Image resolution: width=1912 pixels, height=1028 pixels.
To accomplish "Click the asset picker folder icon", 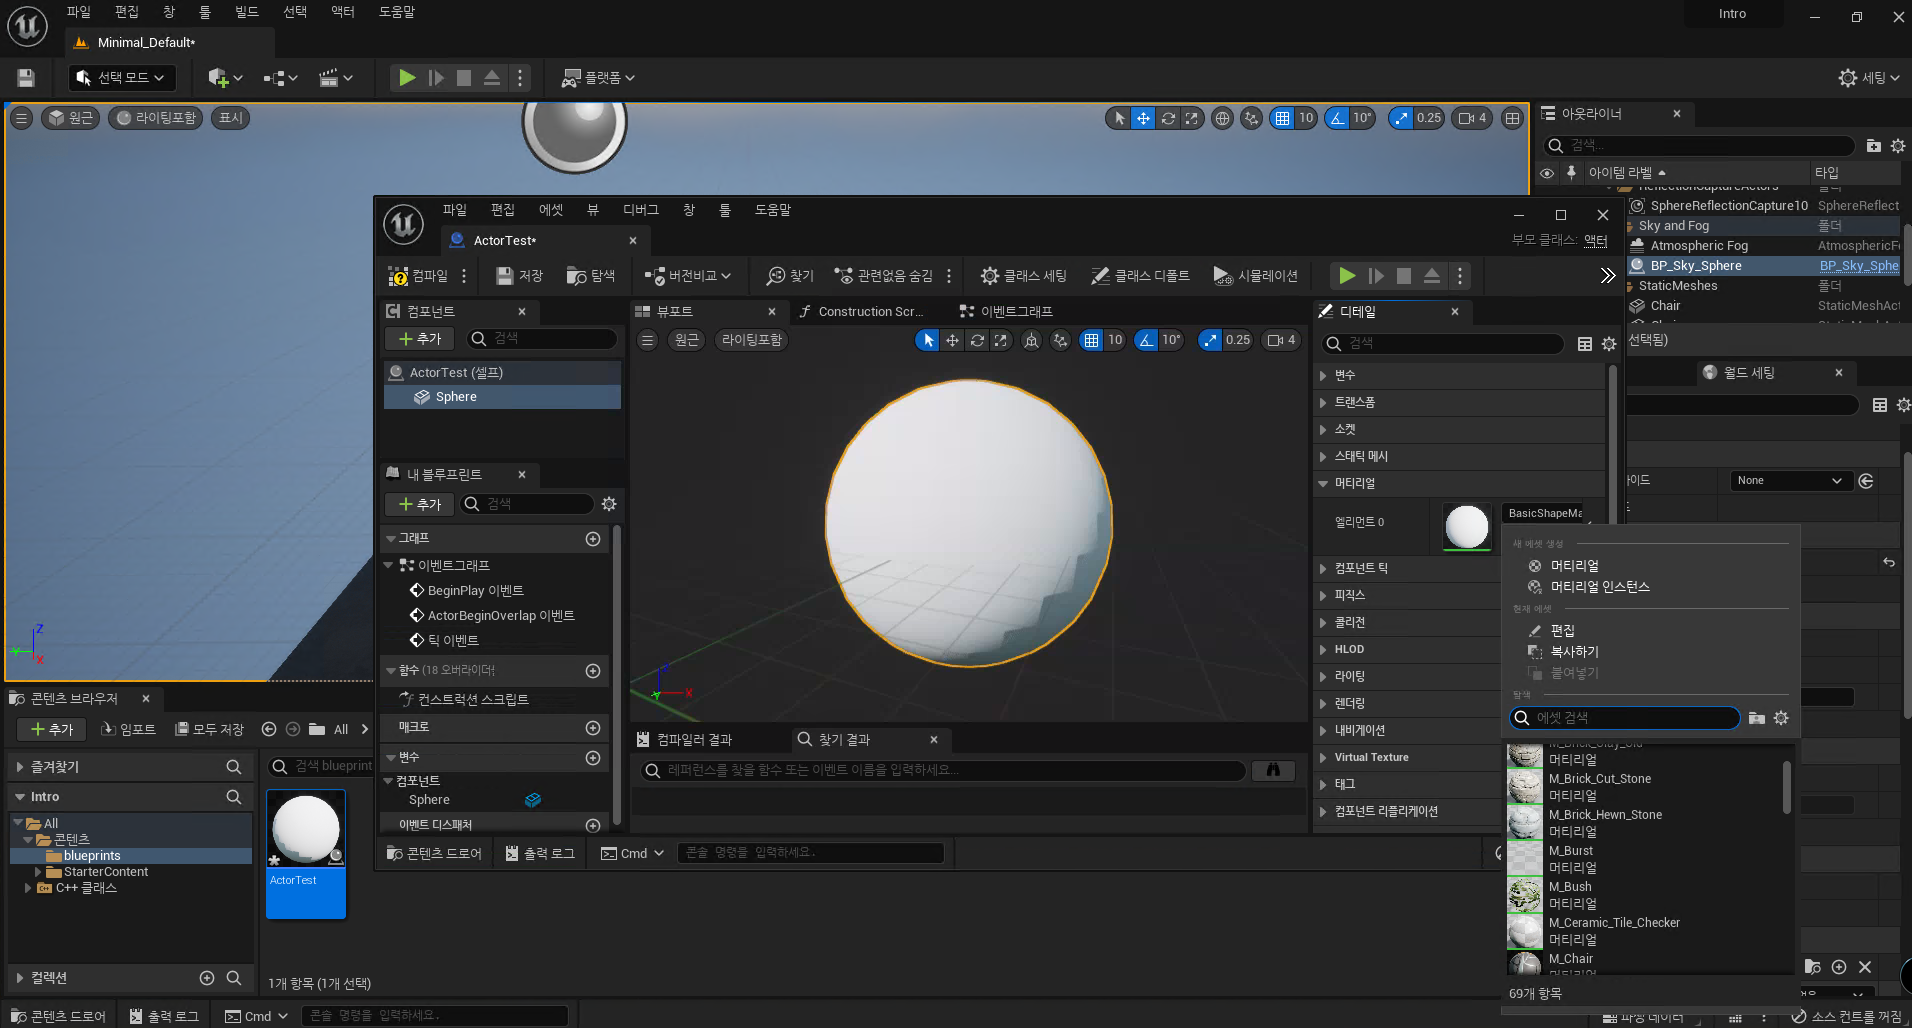I will [1757, 718].
